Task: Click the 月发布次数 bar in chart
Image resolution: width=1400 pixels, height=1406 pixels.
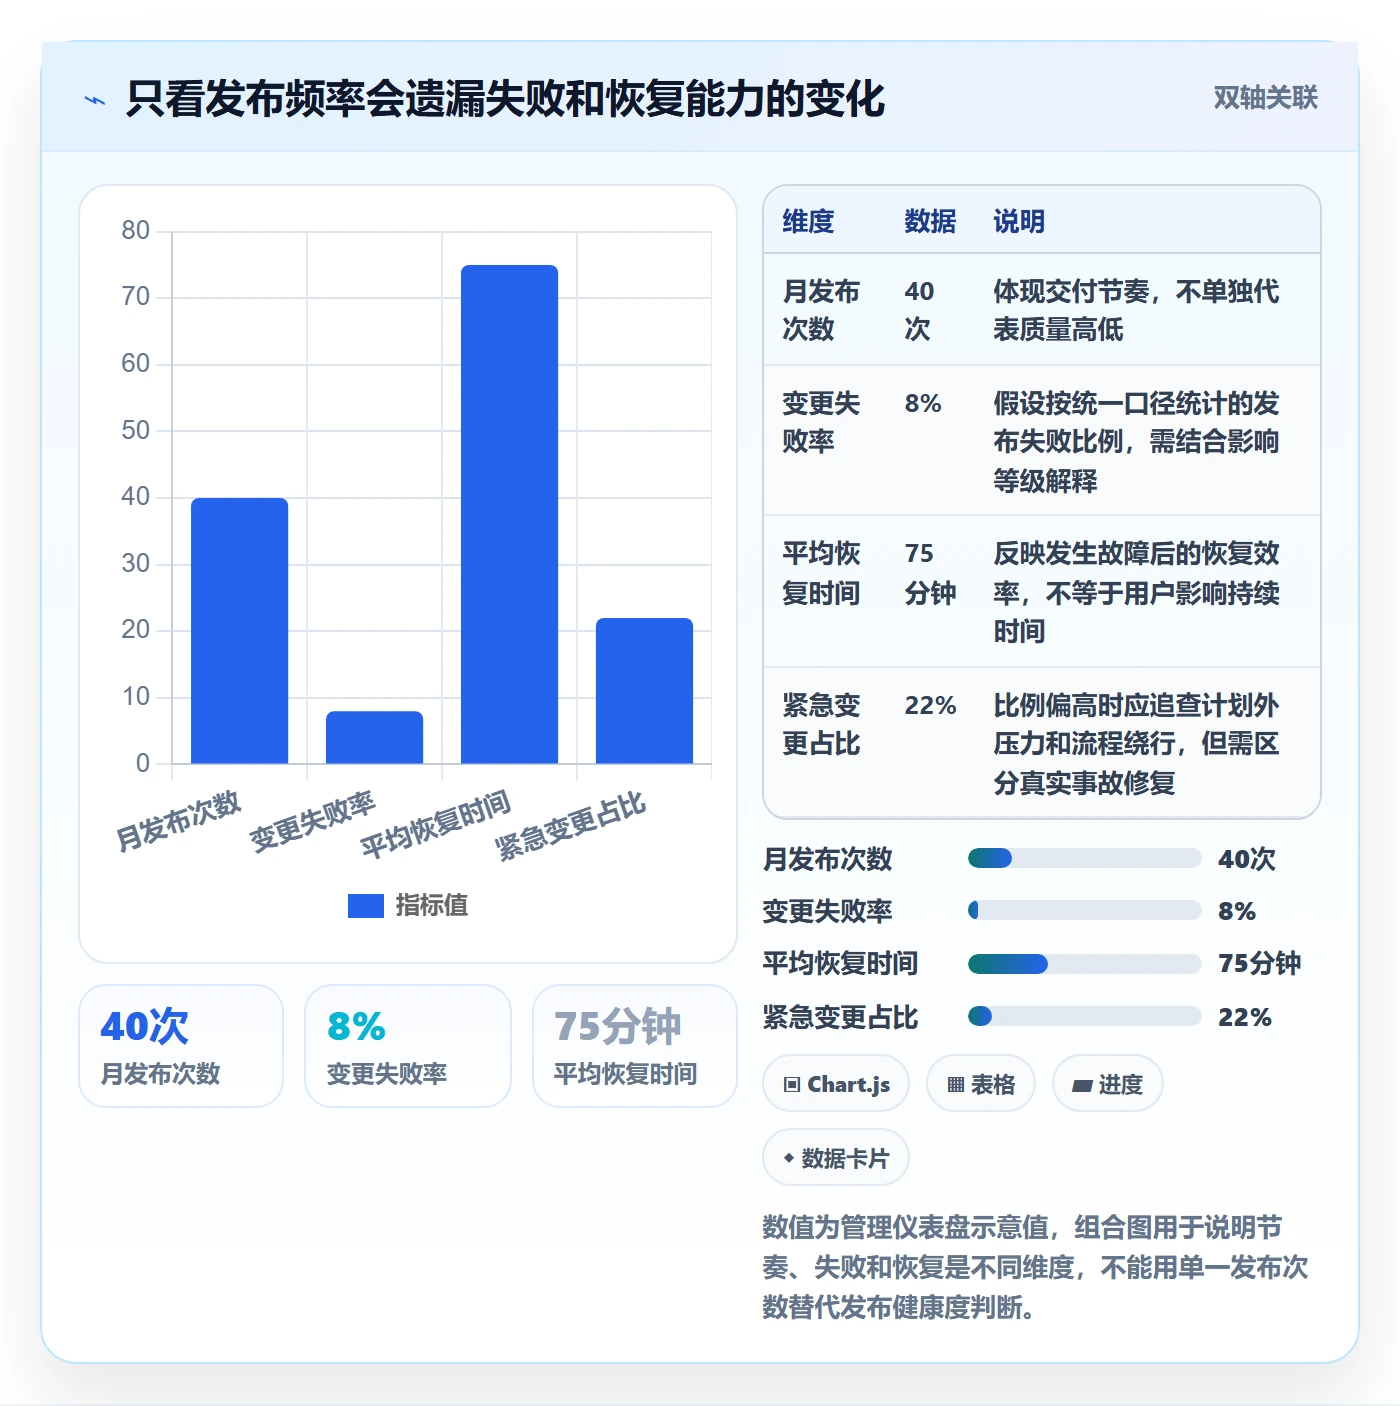Action: 239,631
